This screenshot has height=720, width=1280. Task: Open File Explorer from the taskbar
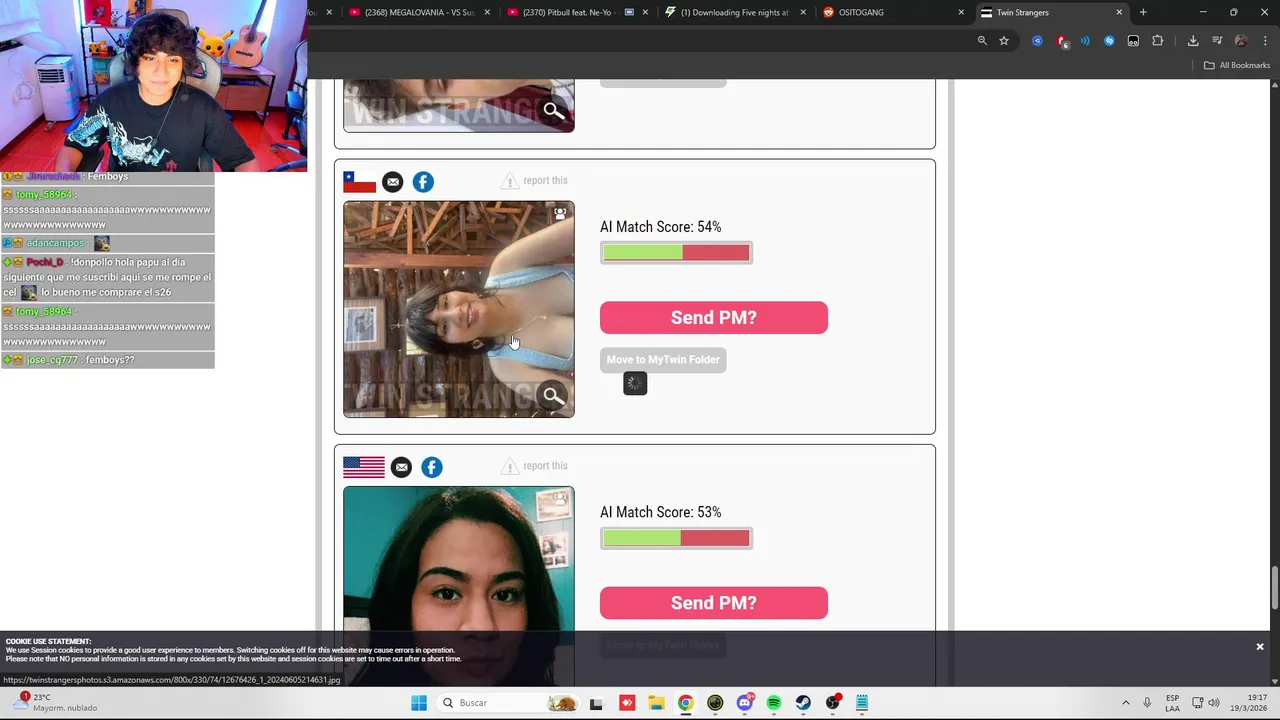(655, 703)
